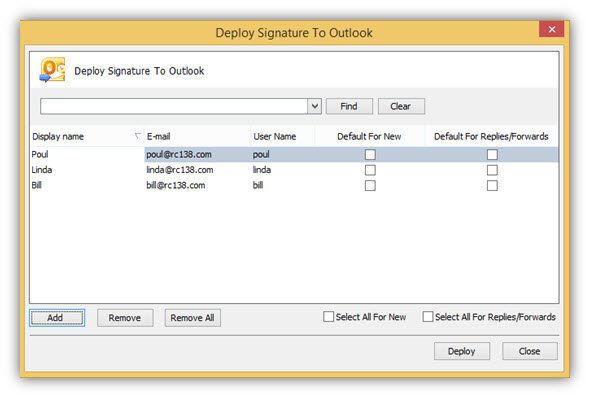Click the Outlook signature deploy icon
This screenshot has width=590, height=398.
[x=52, y=70]
